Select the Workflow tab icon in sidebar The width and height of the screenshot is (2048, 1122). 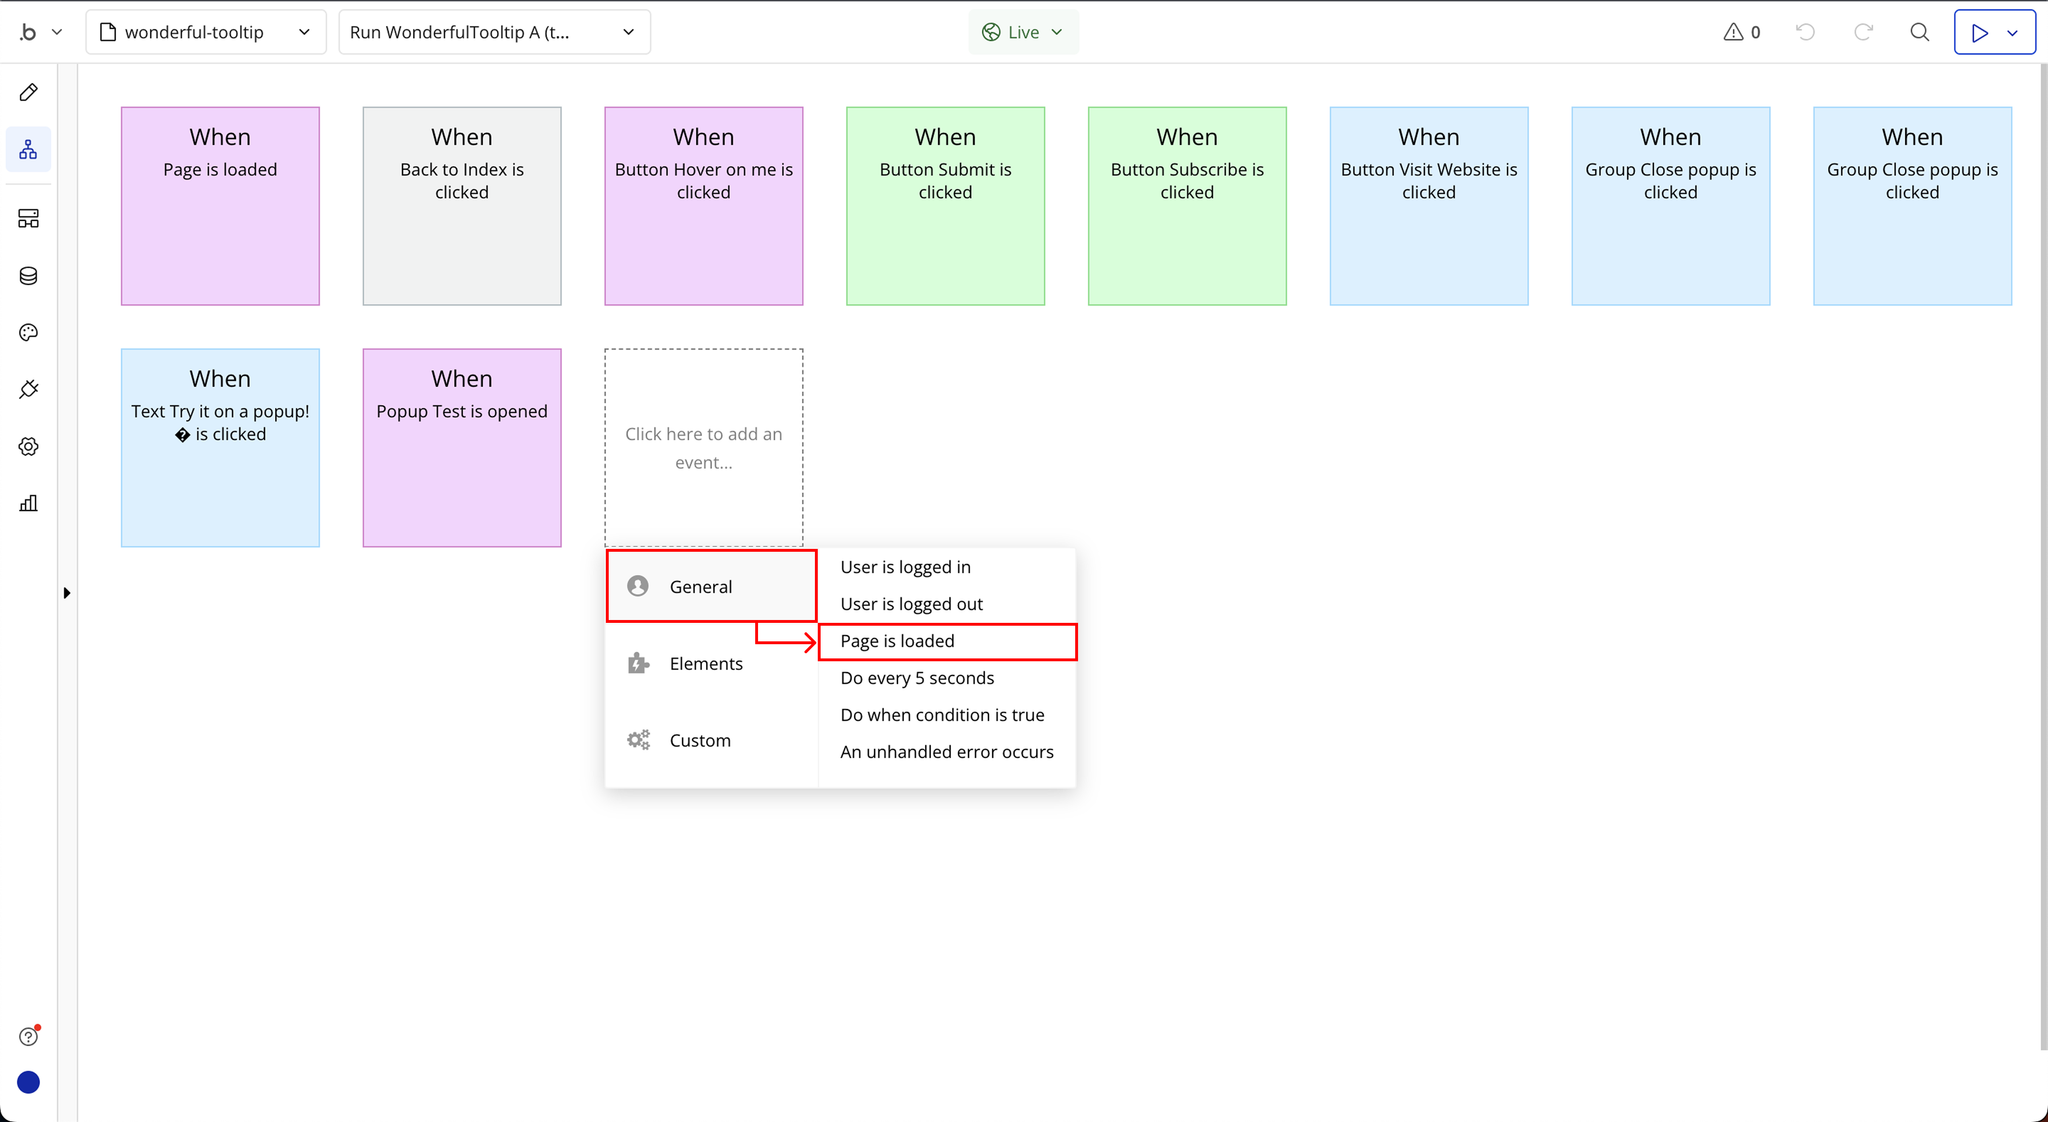[28, 150]
